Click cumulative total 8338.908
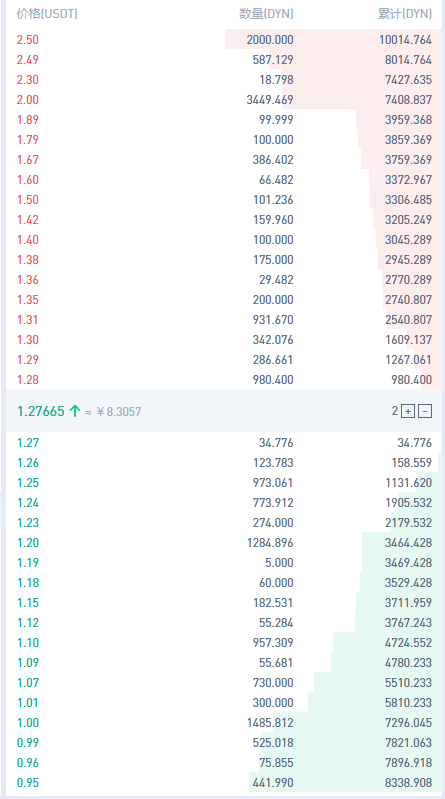This screenshot has width=445, height=799. [x=408, y=783]
